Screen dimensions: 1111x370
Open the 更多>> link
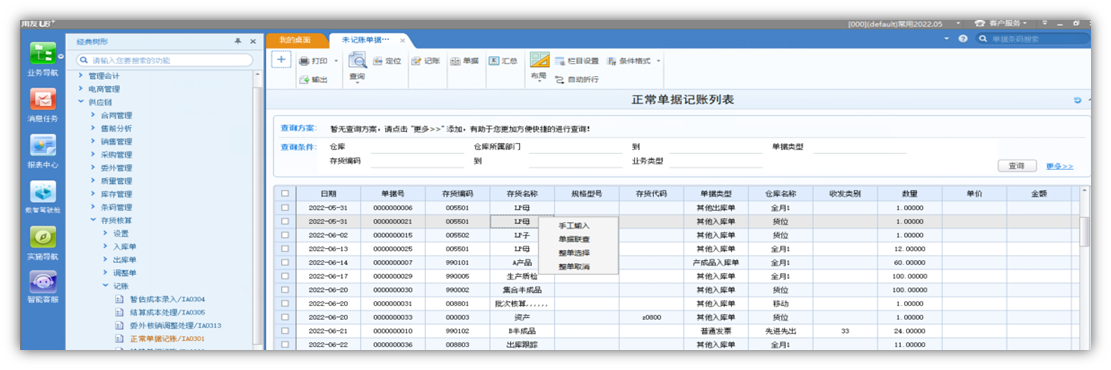1059,166
